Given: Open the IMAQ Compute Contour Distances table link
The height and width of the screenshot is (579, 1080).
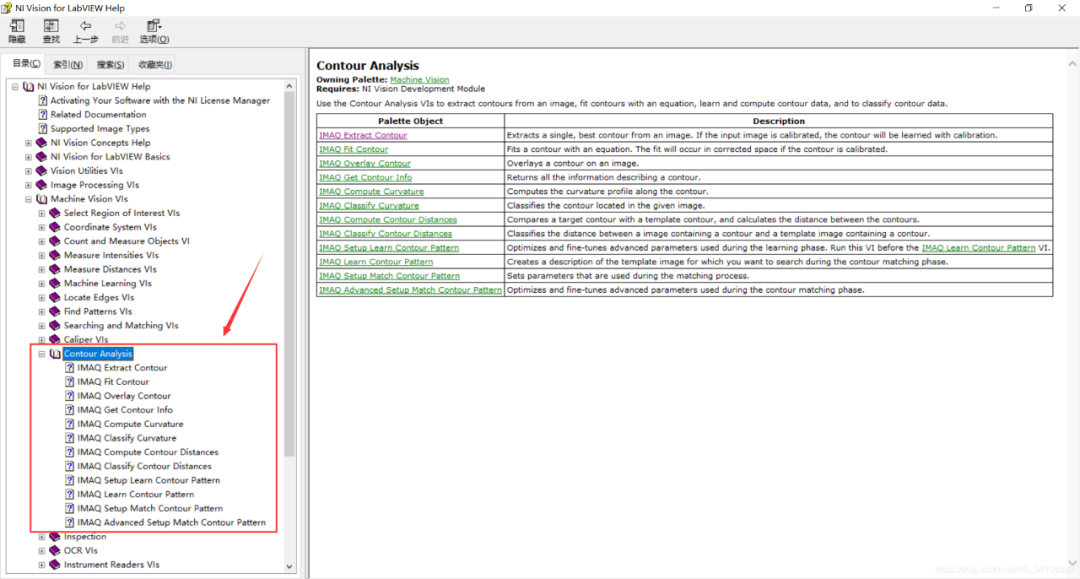Looking at the screenshot, I should pyautogui.click(x=388, y=220).
